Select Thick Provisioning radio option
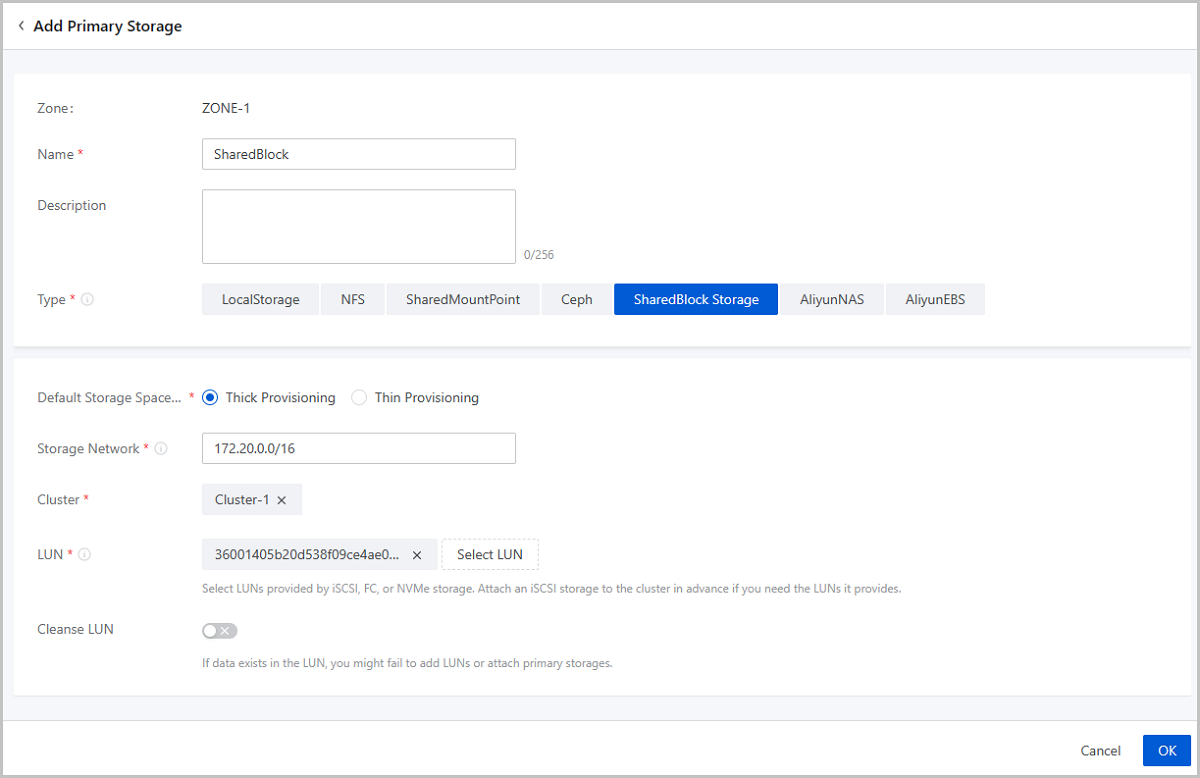1200x778 pixels. [x=210, y=398]
